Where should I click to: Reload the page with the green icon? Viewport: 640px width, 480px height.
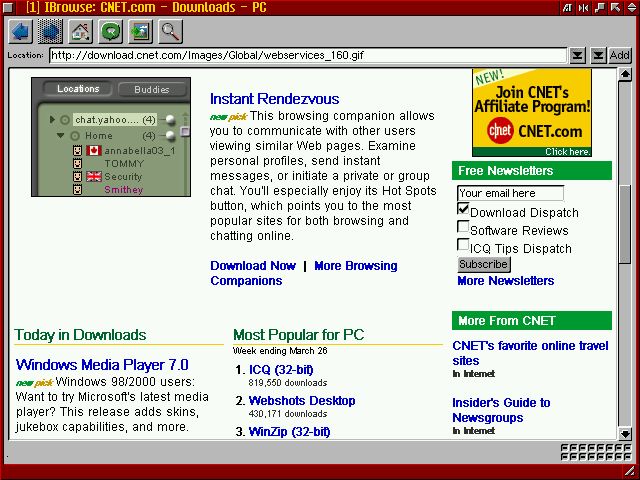(111, 31)
